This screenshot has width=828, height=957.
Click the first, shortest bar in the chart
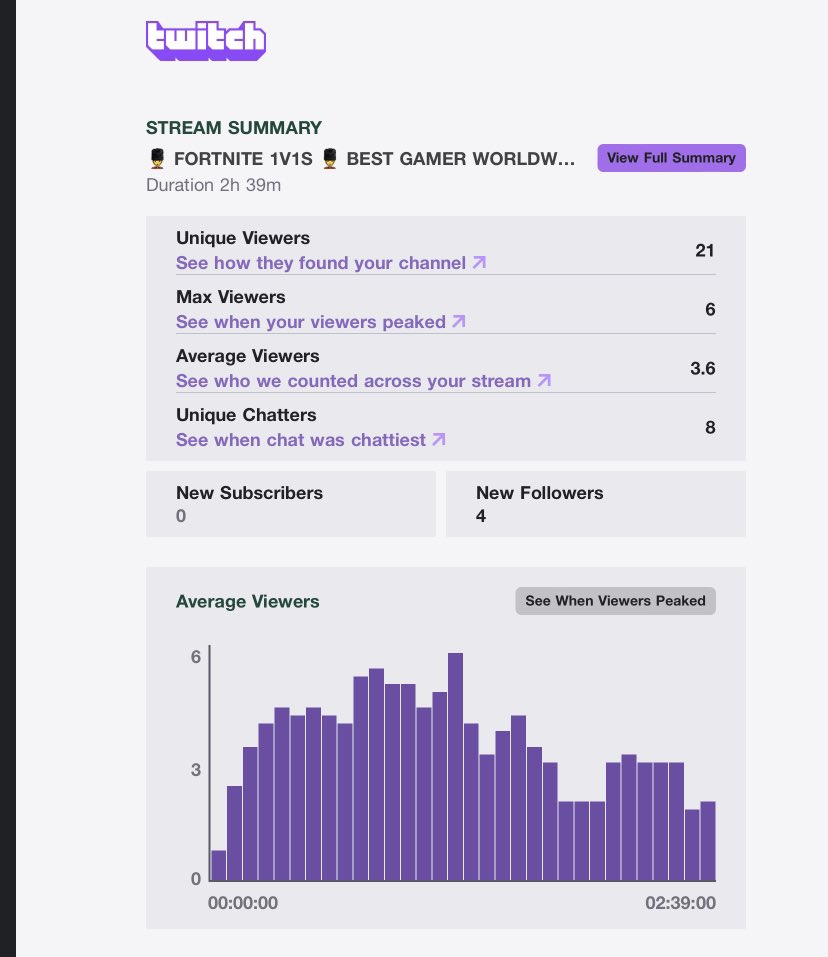click(218, 865)
